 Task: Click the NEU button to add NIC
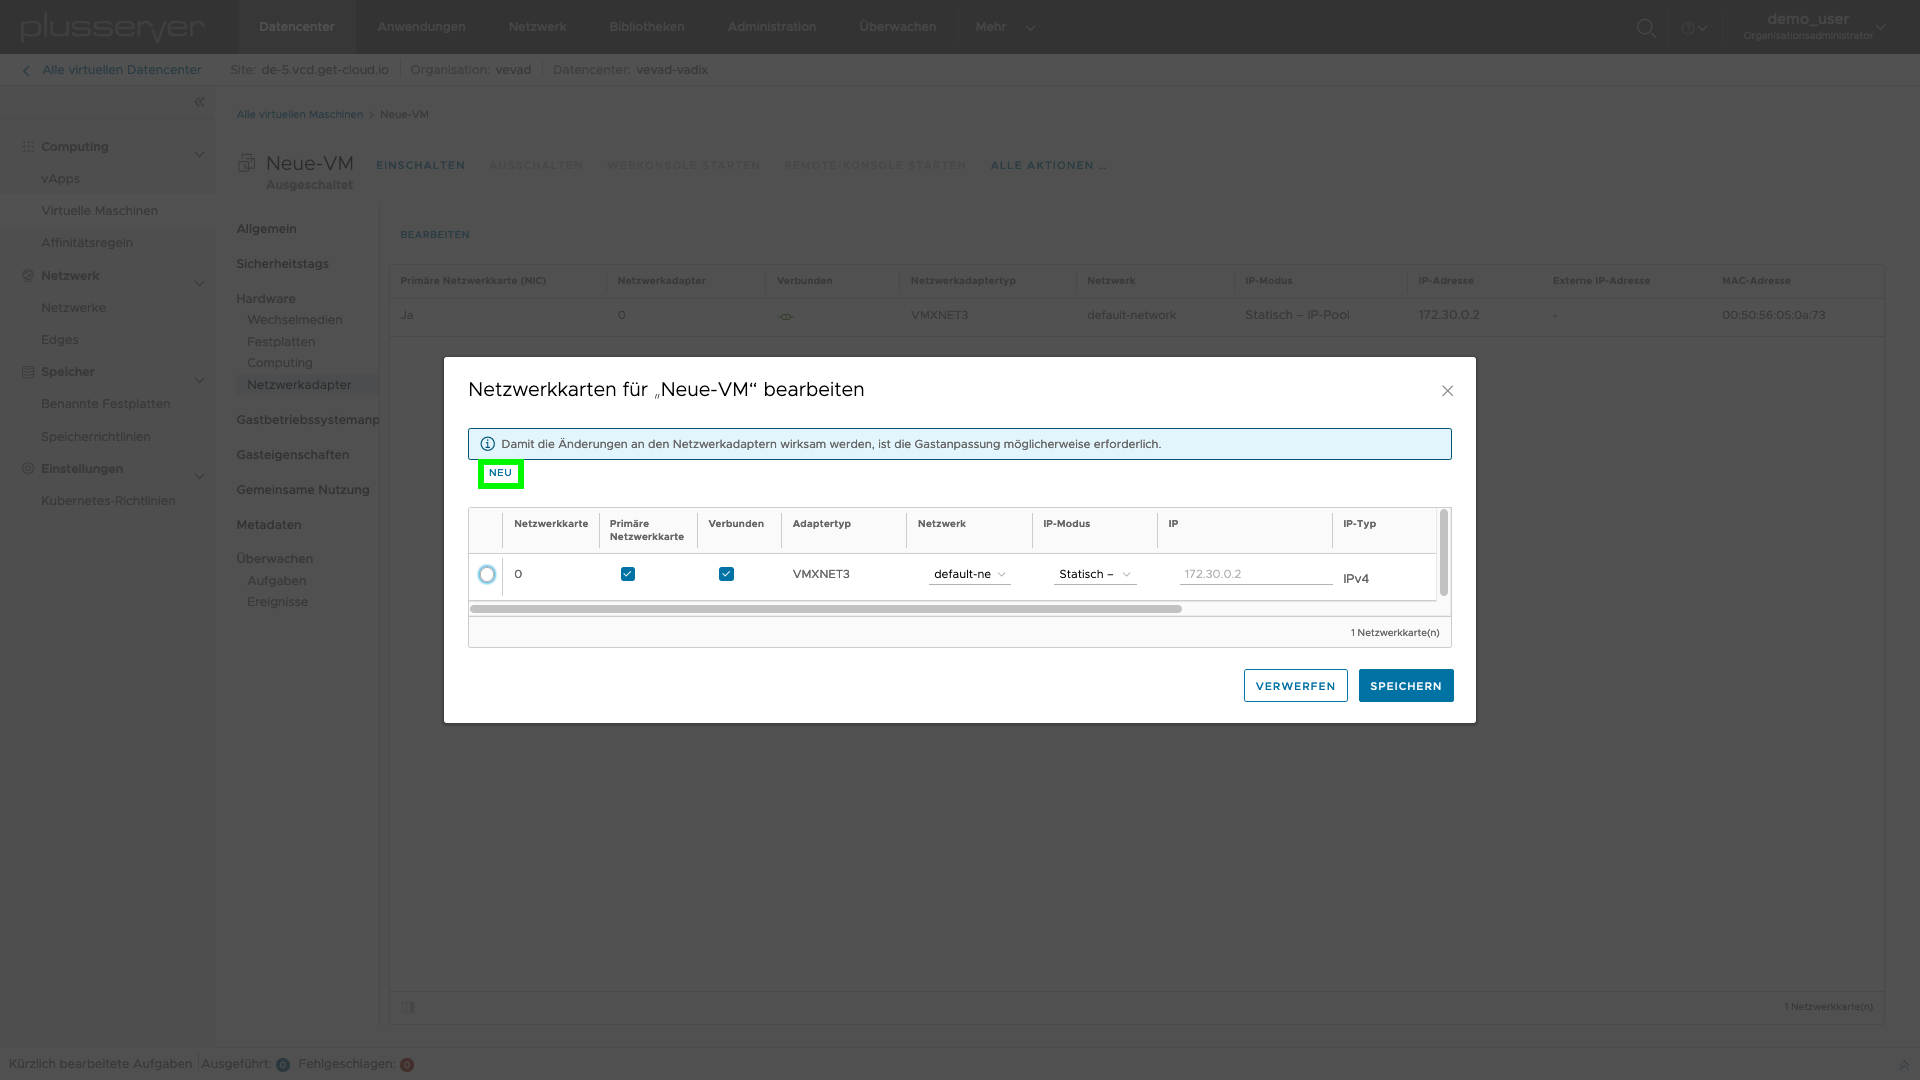coord(500,472)
